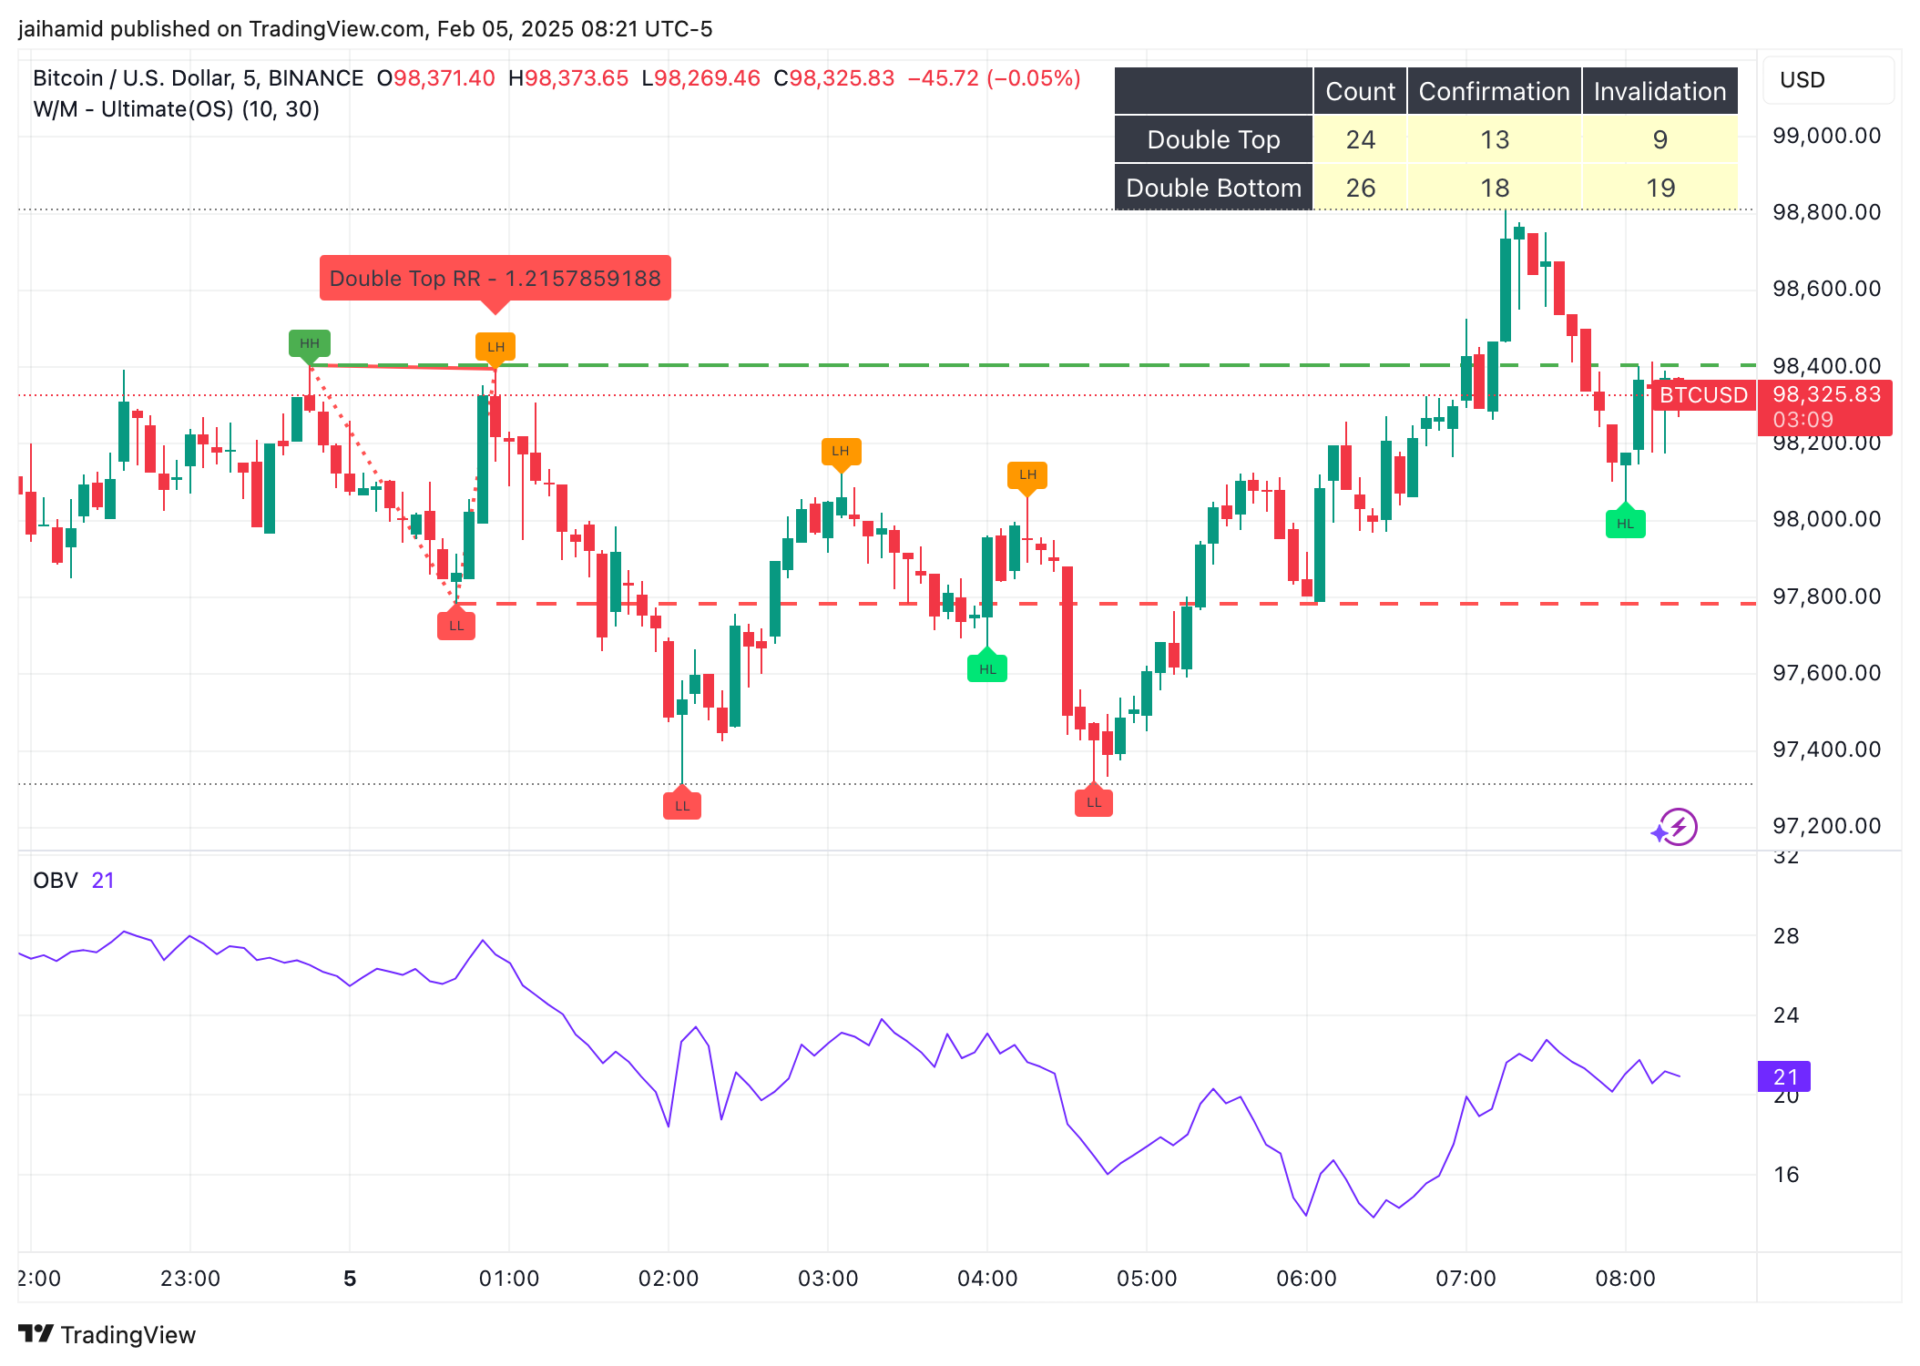The height and width of the screenshot is (1366, 1920).
Task: Click the 07:00 time axis label
Action: (1466, 1278)
